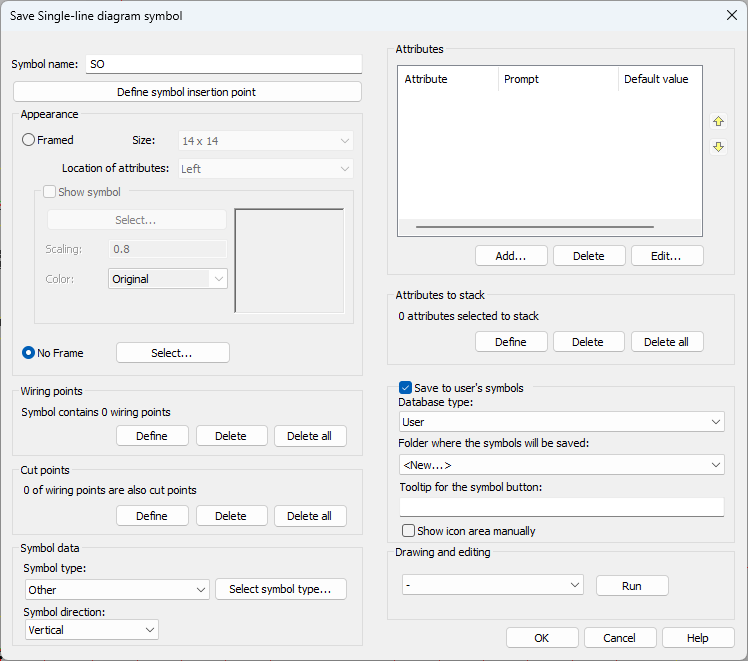Click the Symbol name text field
The height and width of the screenshot is (661, 748).
click(x=223, y=64)
